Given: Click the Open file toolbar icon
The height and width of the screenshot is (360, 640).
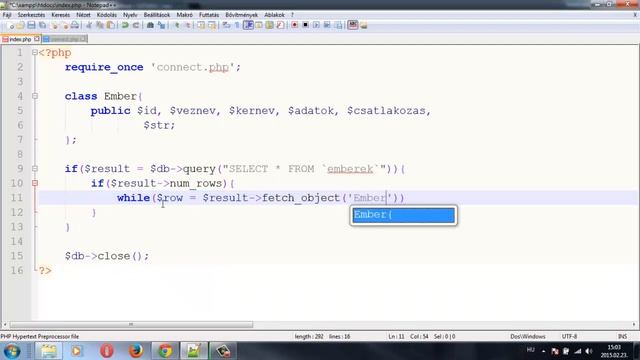Looking at the screenshot, I should pyautogui.click(x=20, y=25).
